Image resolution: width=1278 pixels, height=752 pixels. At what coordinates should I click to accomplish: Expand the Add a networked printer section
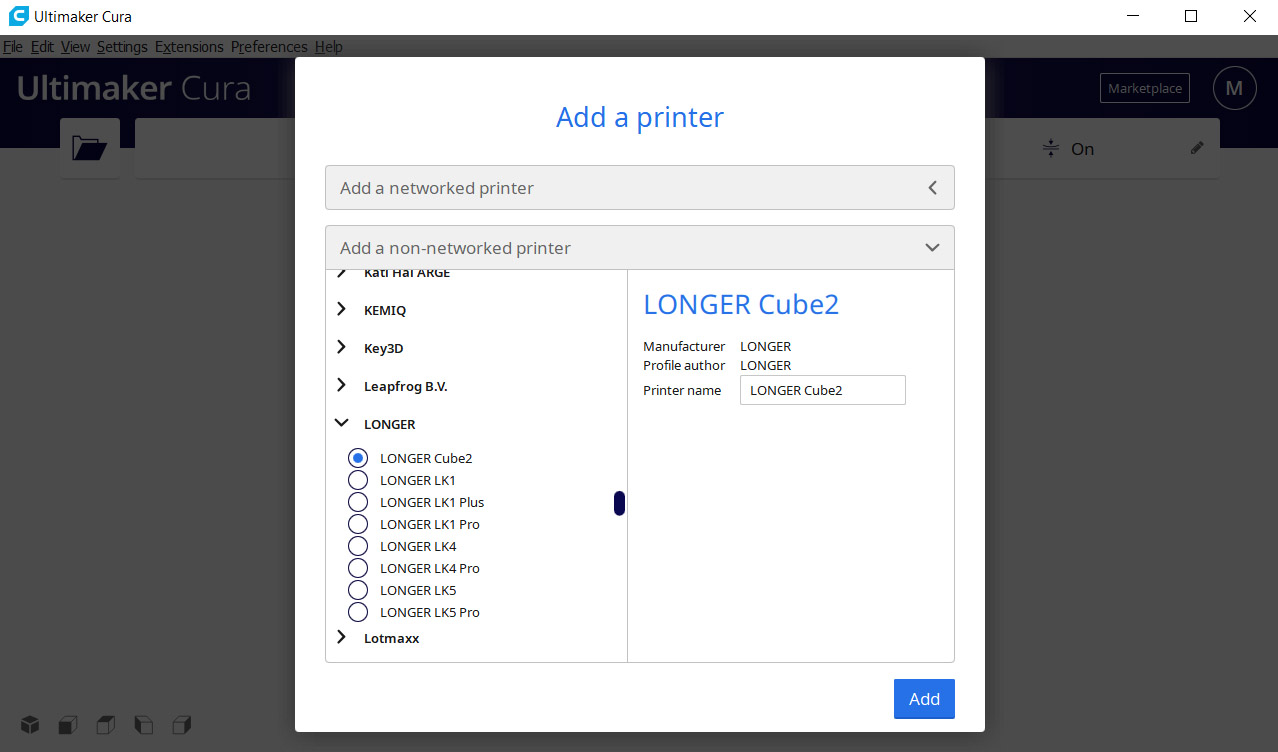640,188
